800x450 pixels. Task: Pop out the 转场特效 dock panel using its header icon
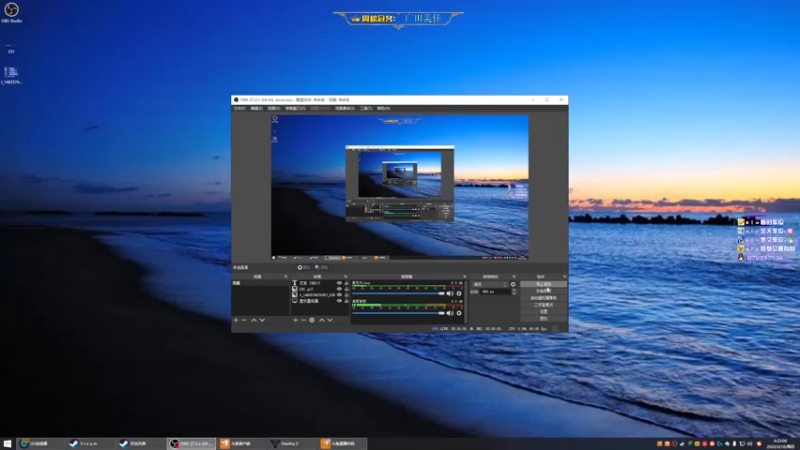point(514,277)
